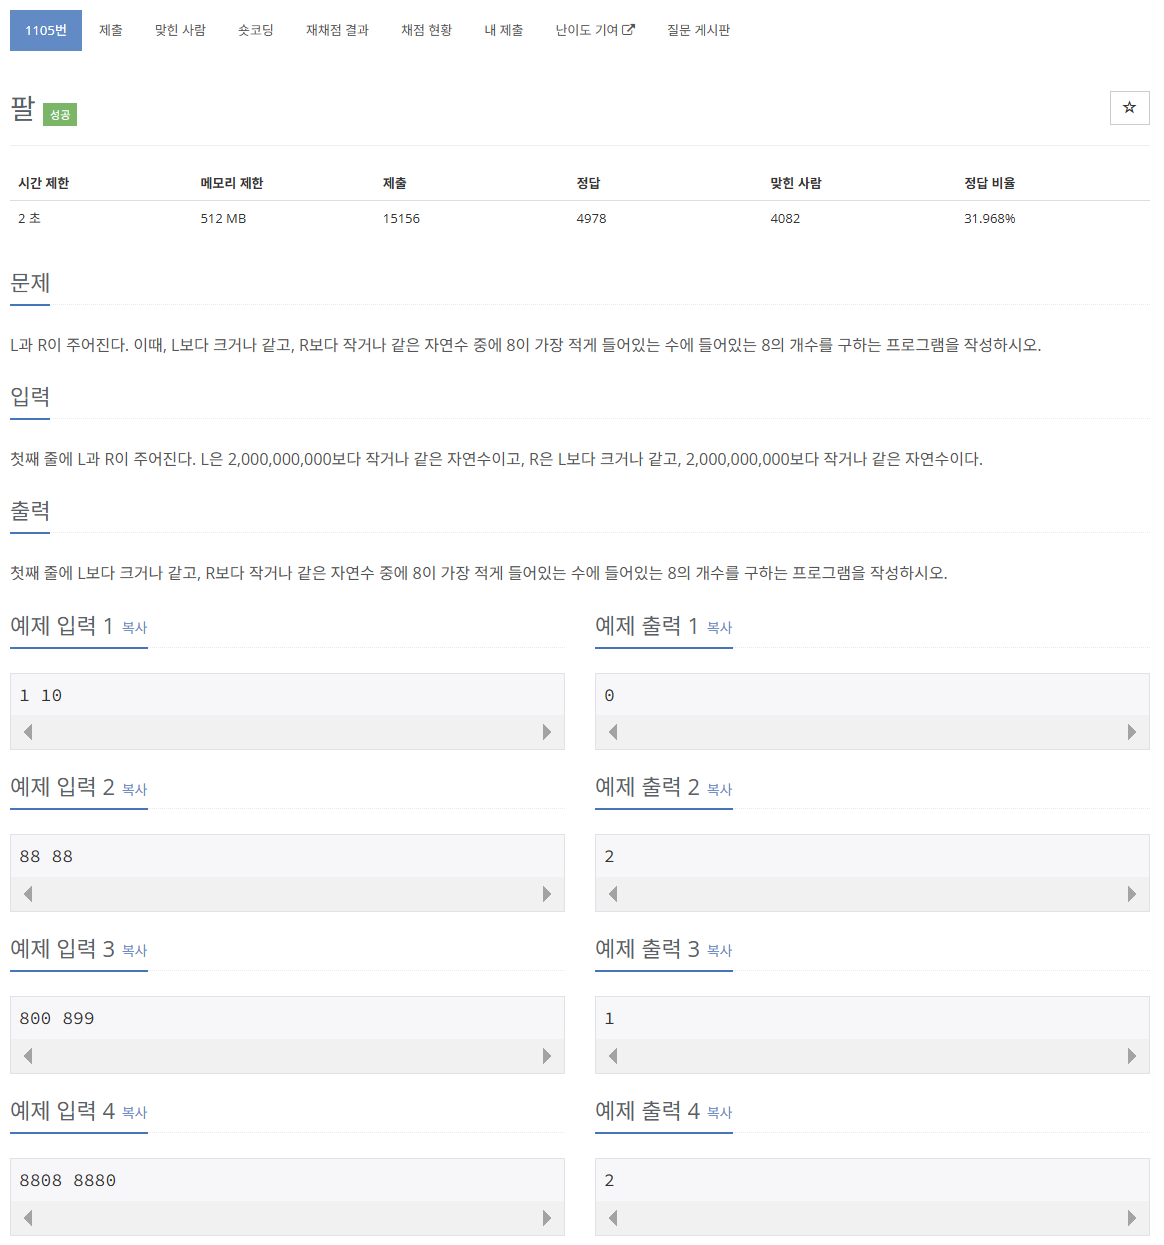
Task: Copy 예제 출력 2 via 복사 link
Action: pos(719,790)
